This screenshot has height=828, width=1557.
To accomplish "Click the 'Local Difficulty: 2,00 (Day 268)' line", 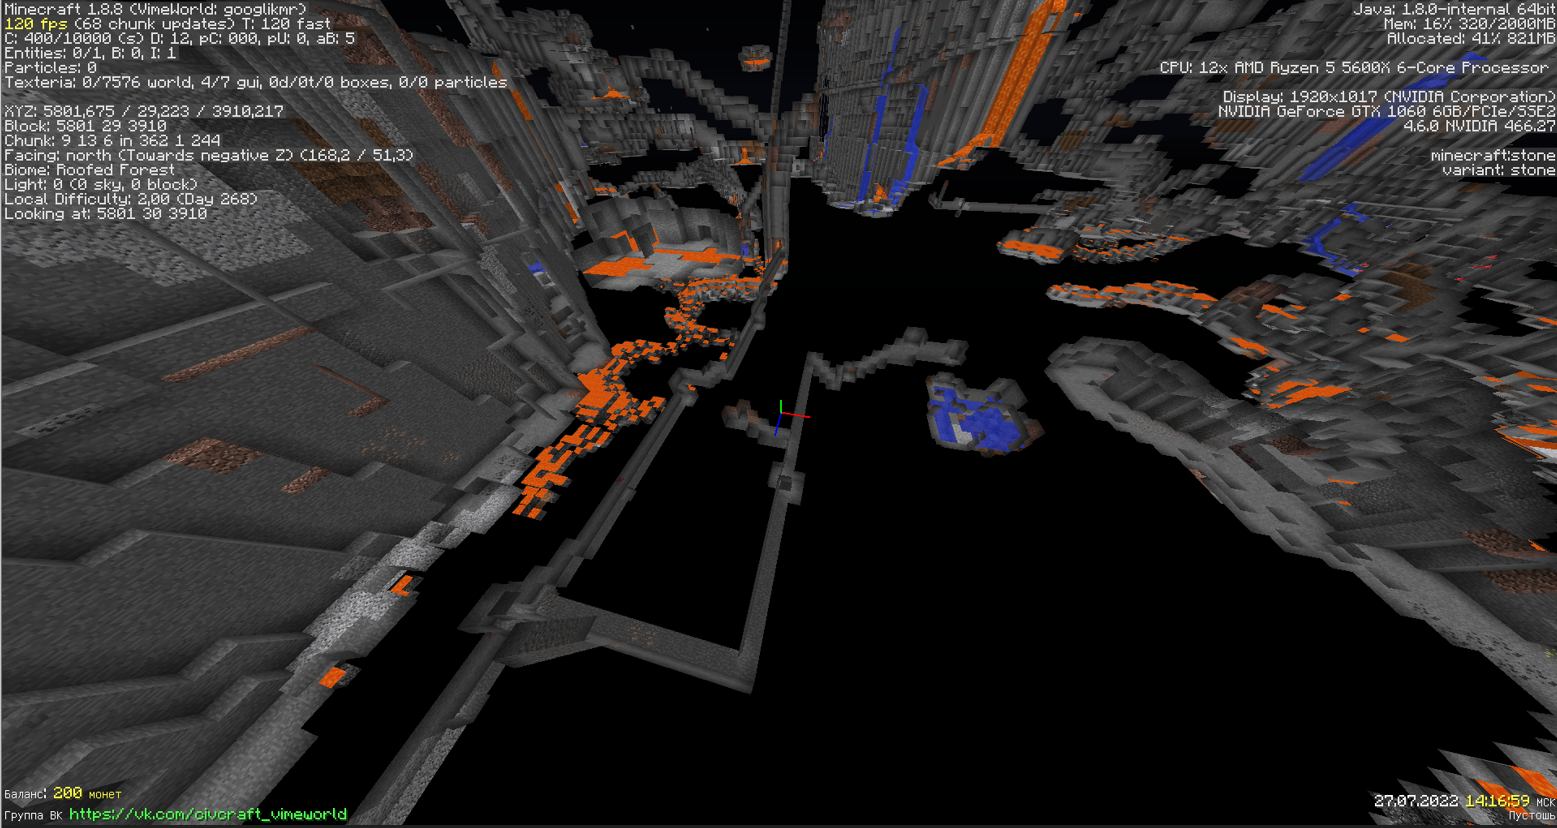I will [131, 199].
